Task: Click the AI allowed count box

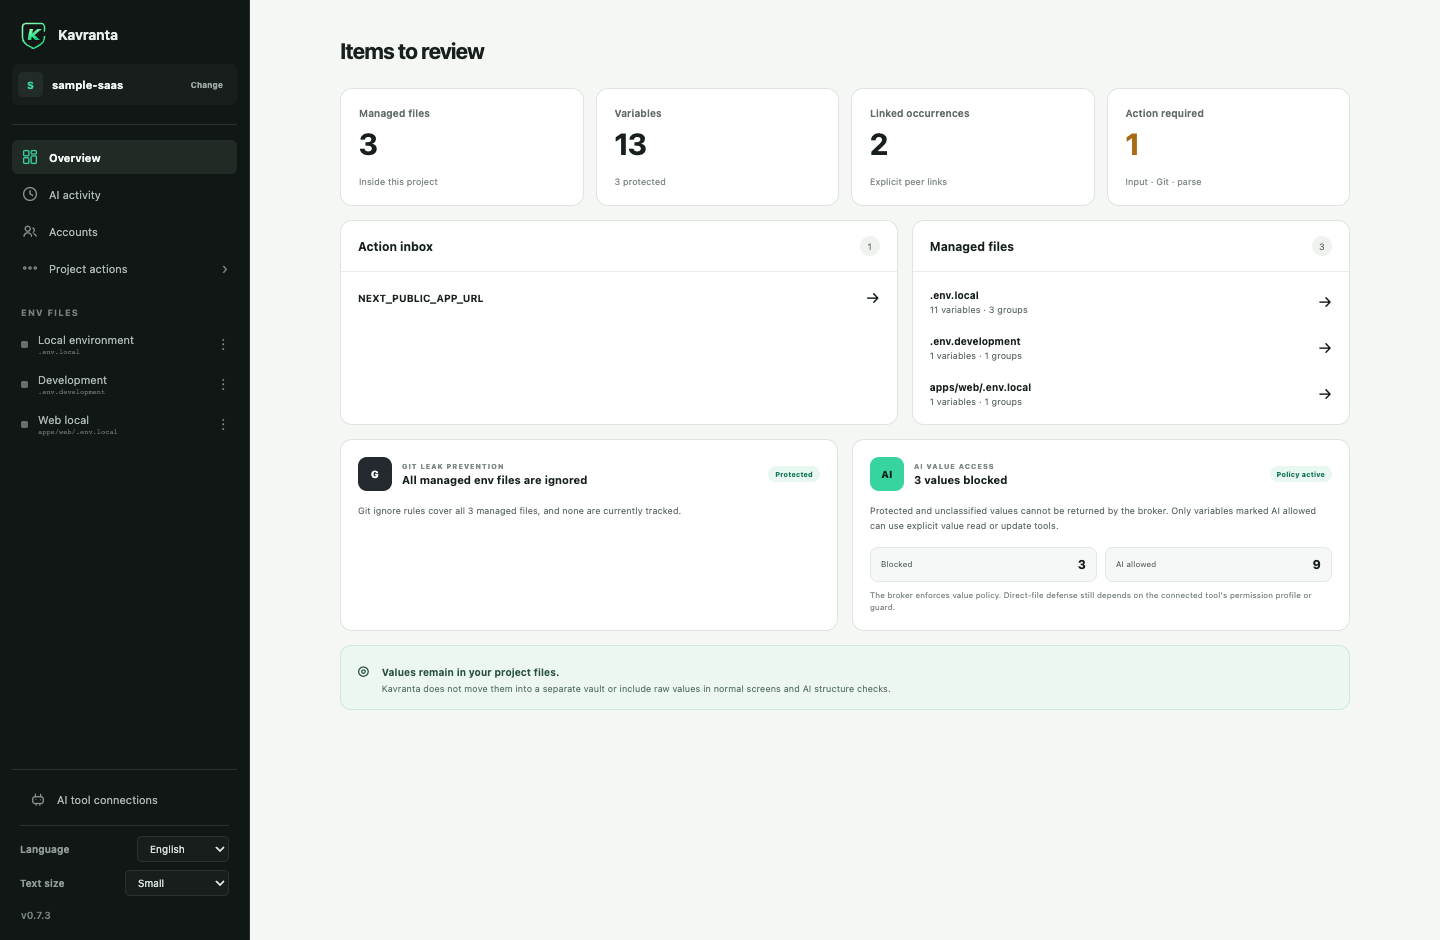Action: 1218,564
